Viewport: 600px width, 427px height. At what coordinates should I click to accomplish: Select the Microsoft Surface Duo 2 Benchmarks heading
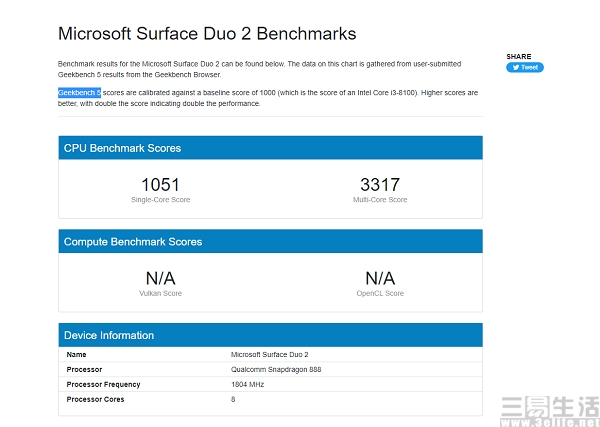[x=207, y=34]
